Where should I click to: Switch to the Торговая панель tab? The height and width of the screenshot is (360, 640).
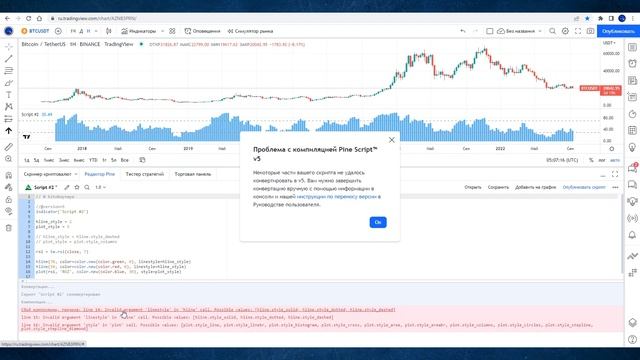(193, 174)
